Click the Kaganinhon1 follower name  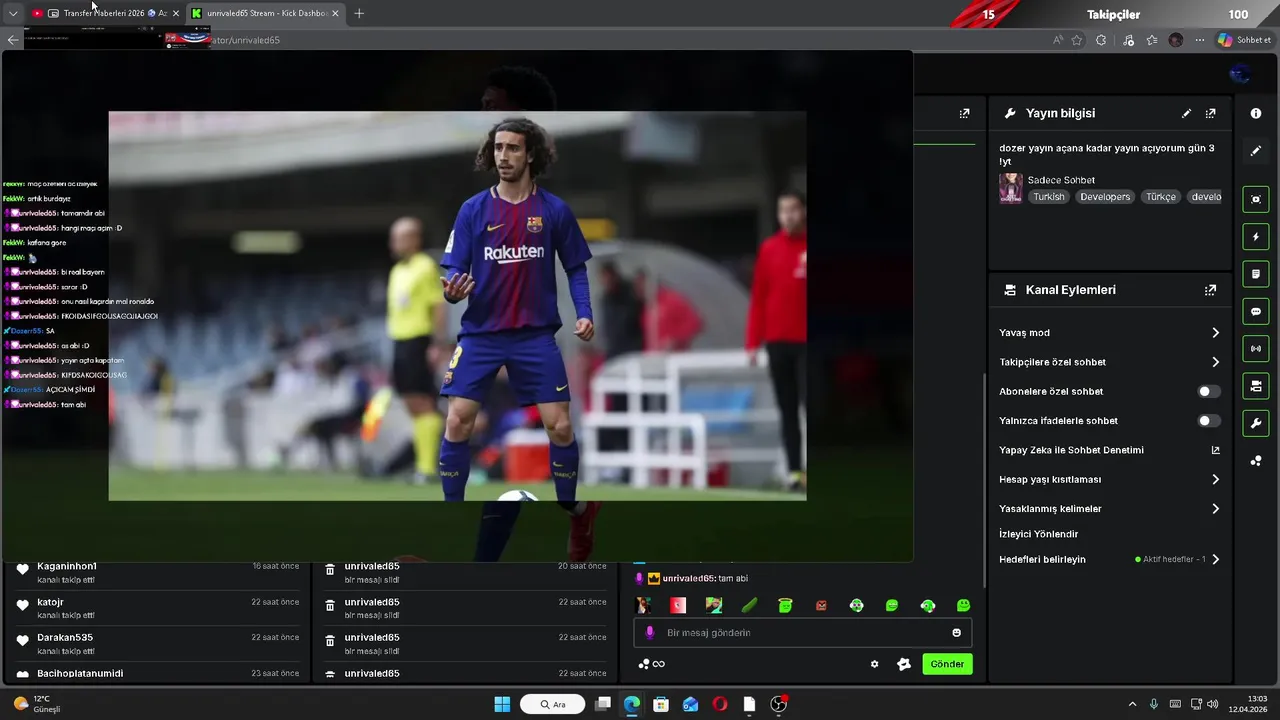67,567
